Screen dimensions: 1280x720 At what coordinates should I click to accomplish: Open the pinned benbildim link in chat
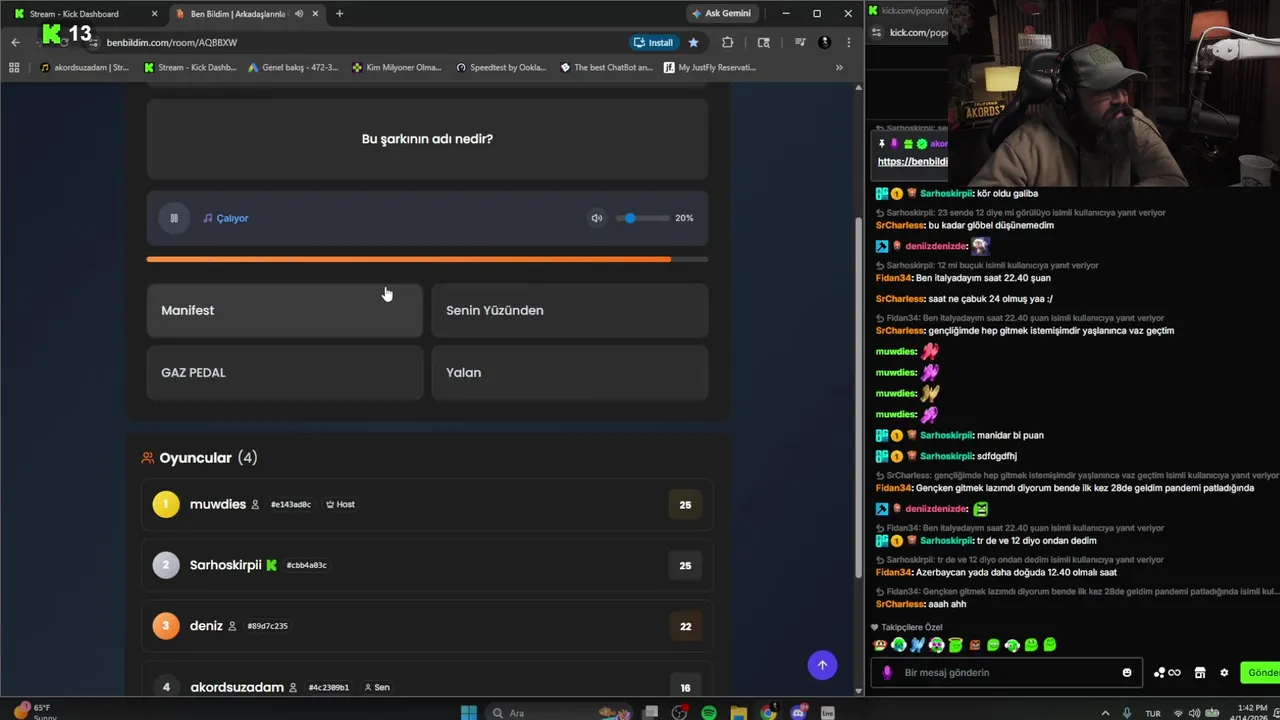[x=913, y=162]
